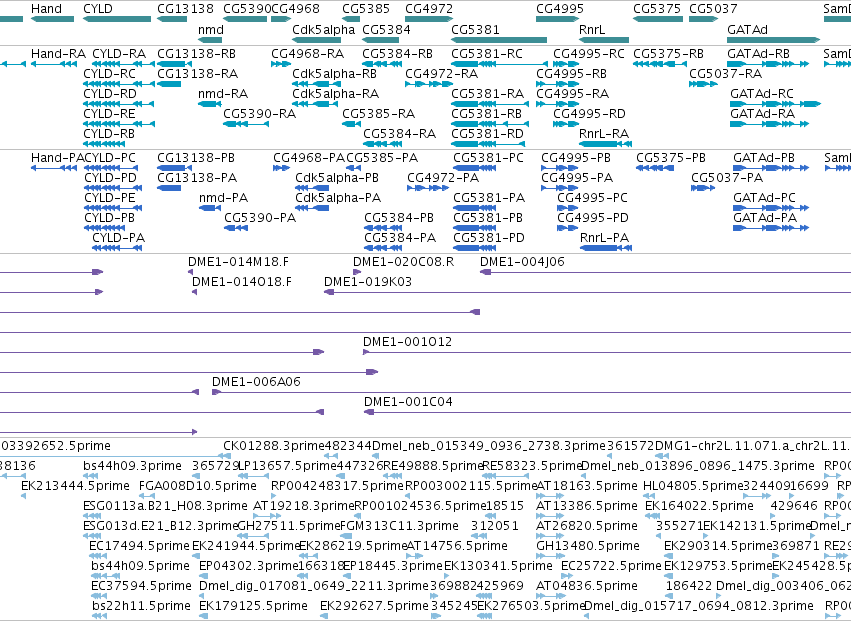This screenshot has height=621, width=851.
Task: Click the DME1-014M18.F BAC end label
Action: [x=238, y=262]
